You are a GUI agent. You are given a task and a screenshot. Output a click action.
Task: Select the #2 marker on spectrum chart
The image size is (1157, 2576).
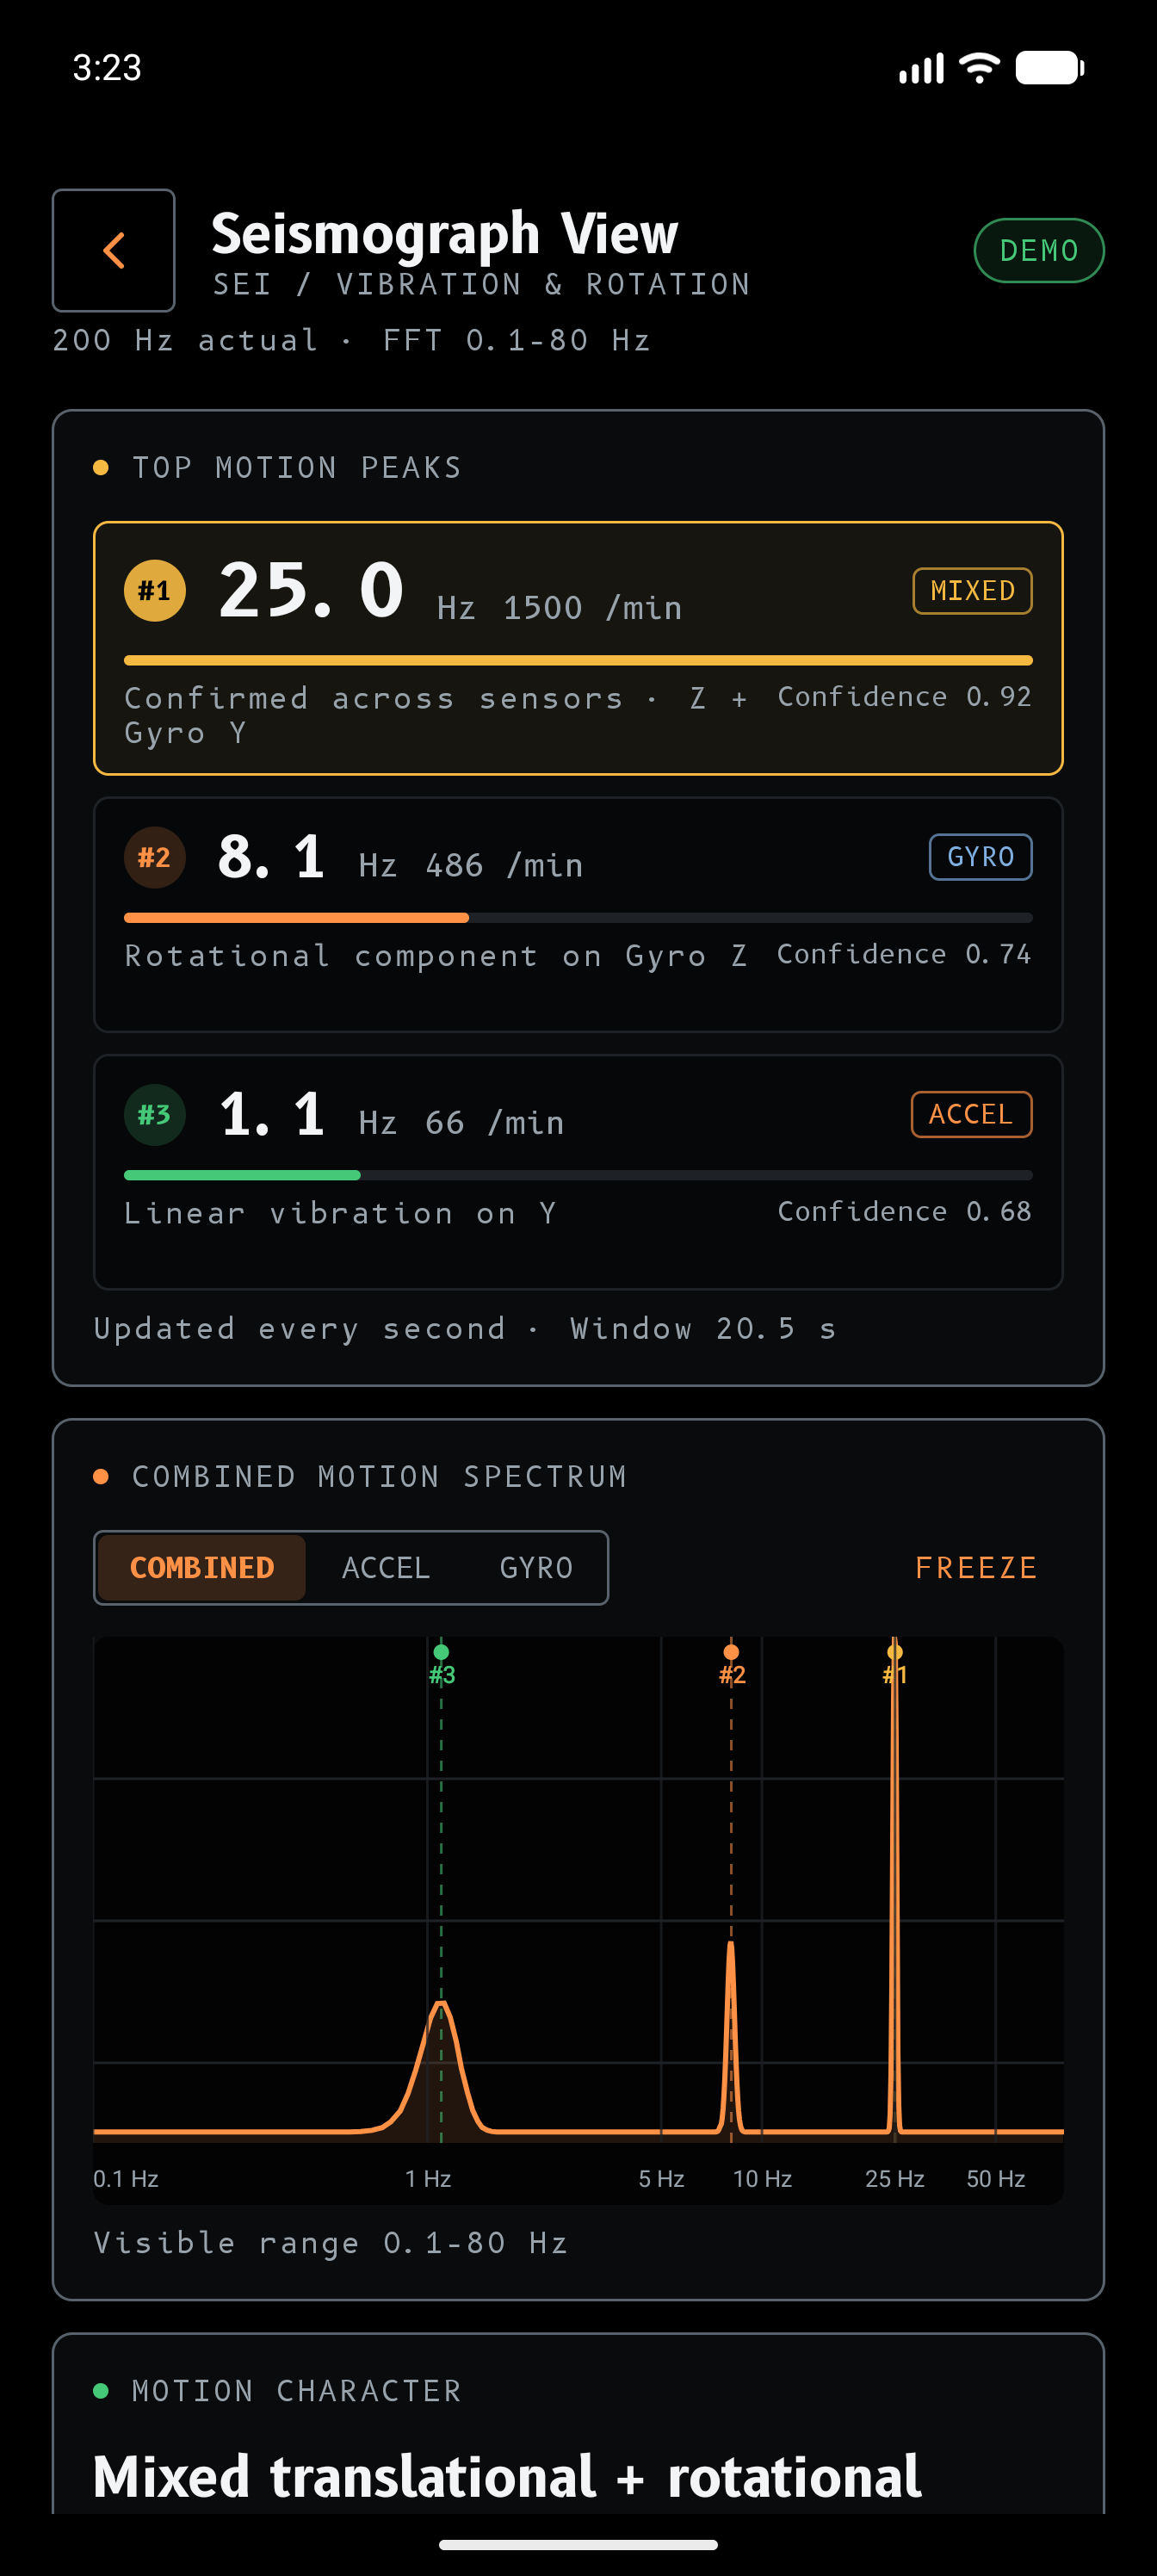731,1664
